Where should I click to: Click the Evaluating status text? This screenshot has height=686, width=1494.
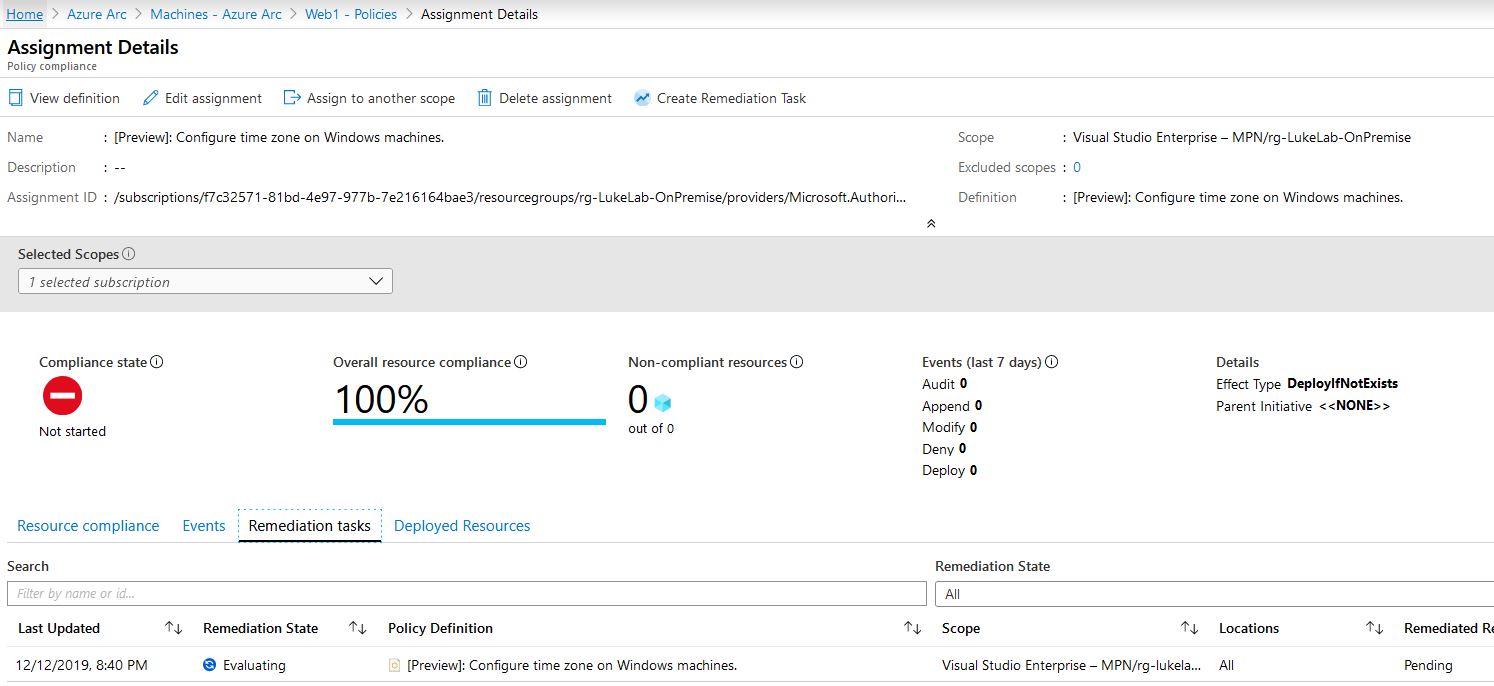pyautogui.click(x=254, y=665)
